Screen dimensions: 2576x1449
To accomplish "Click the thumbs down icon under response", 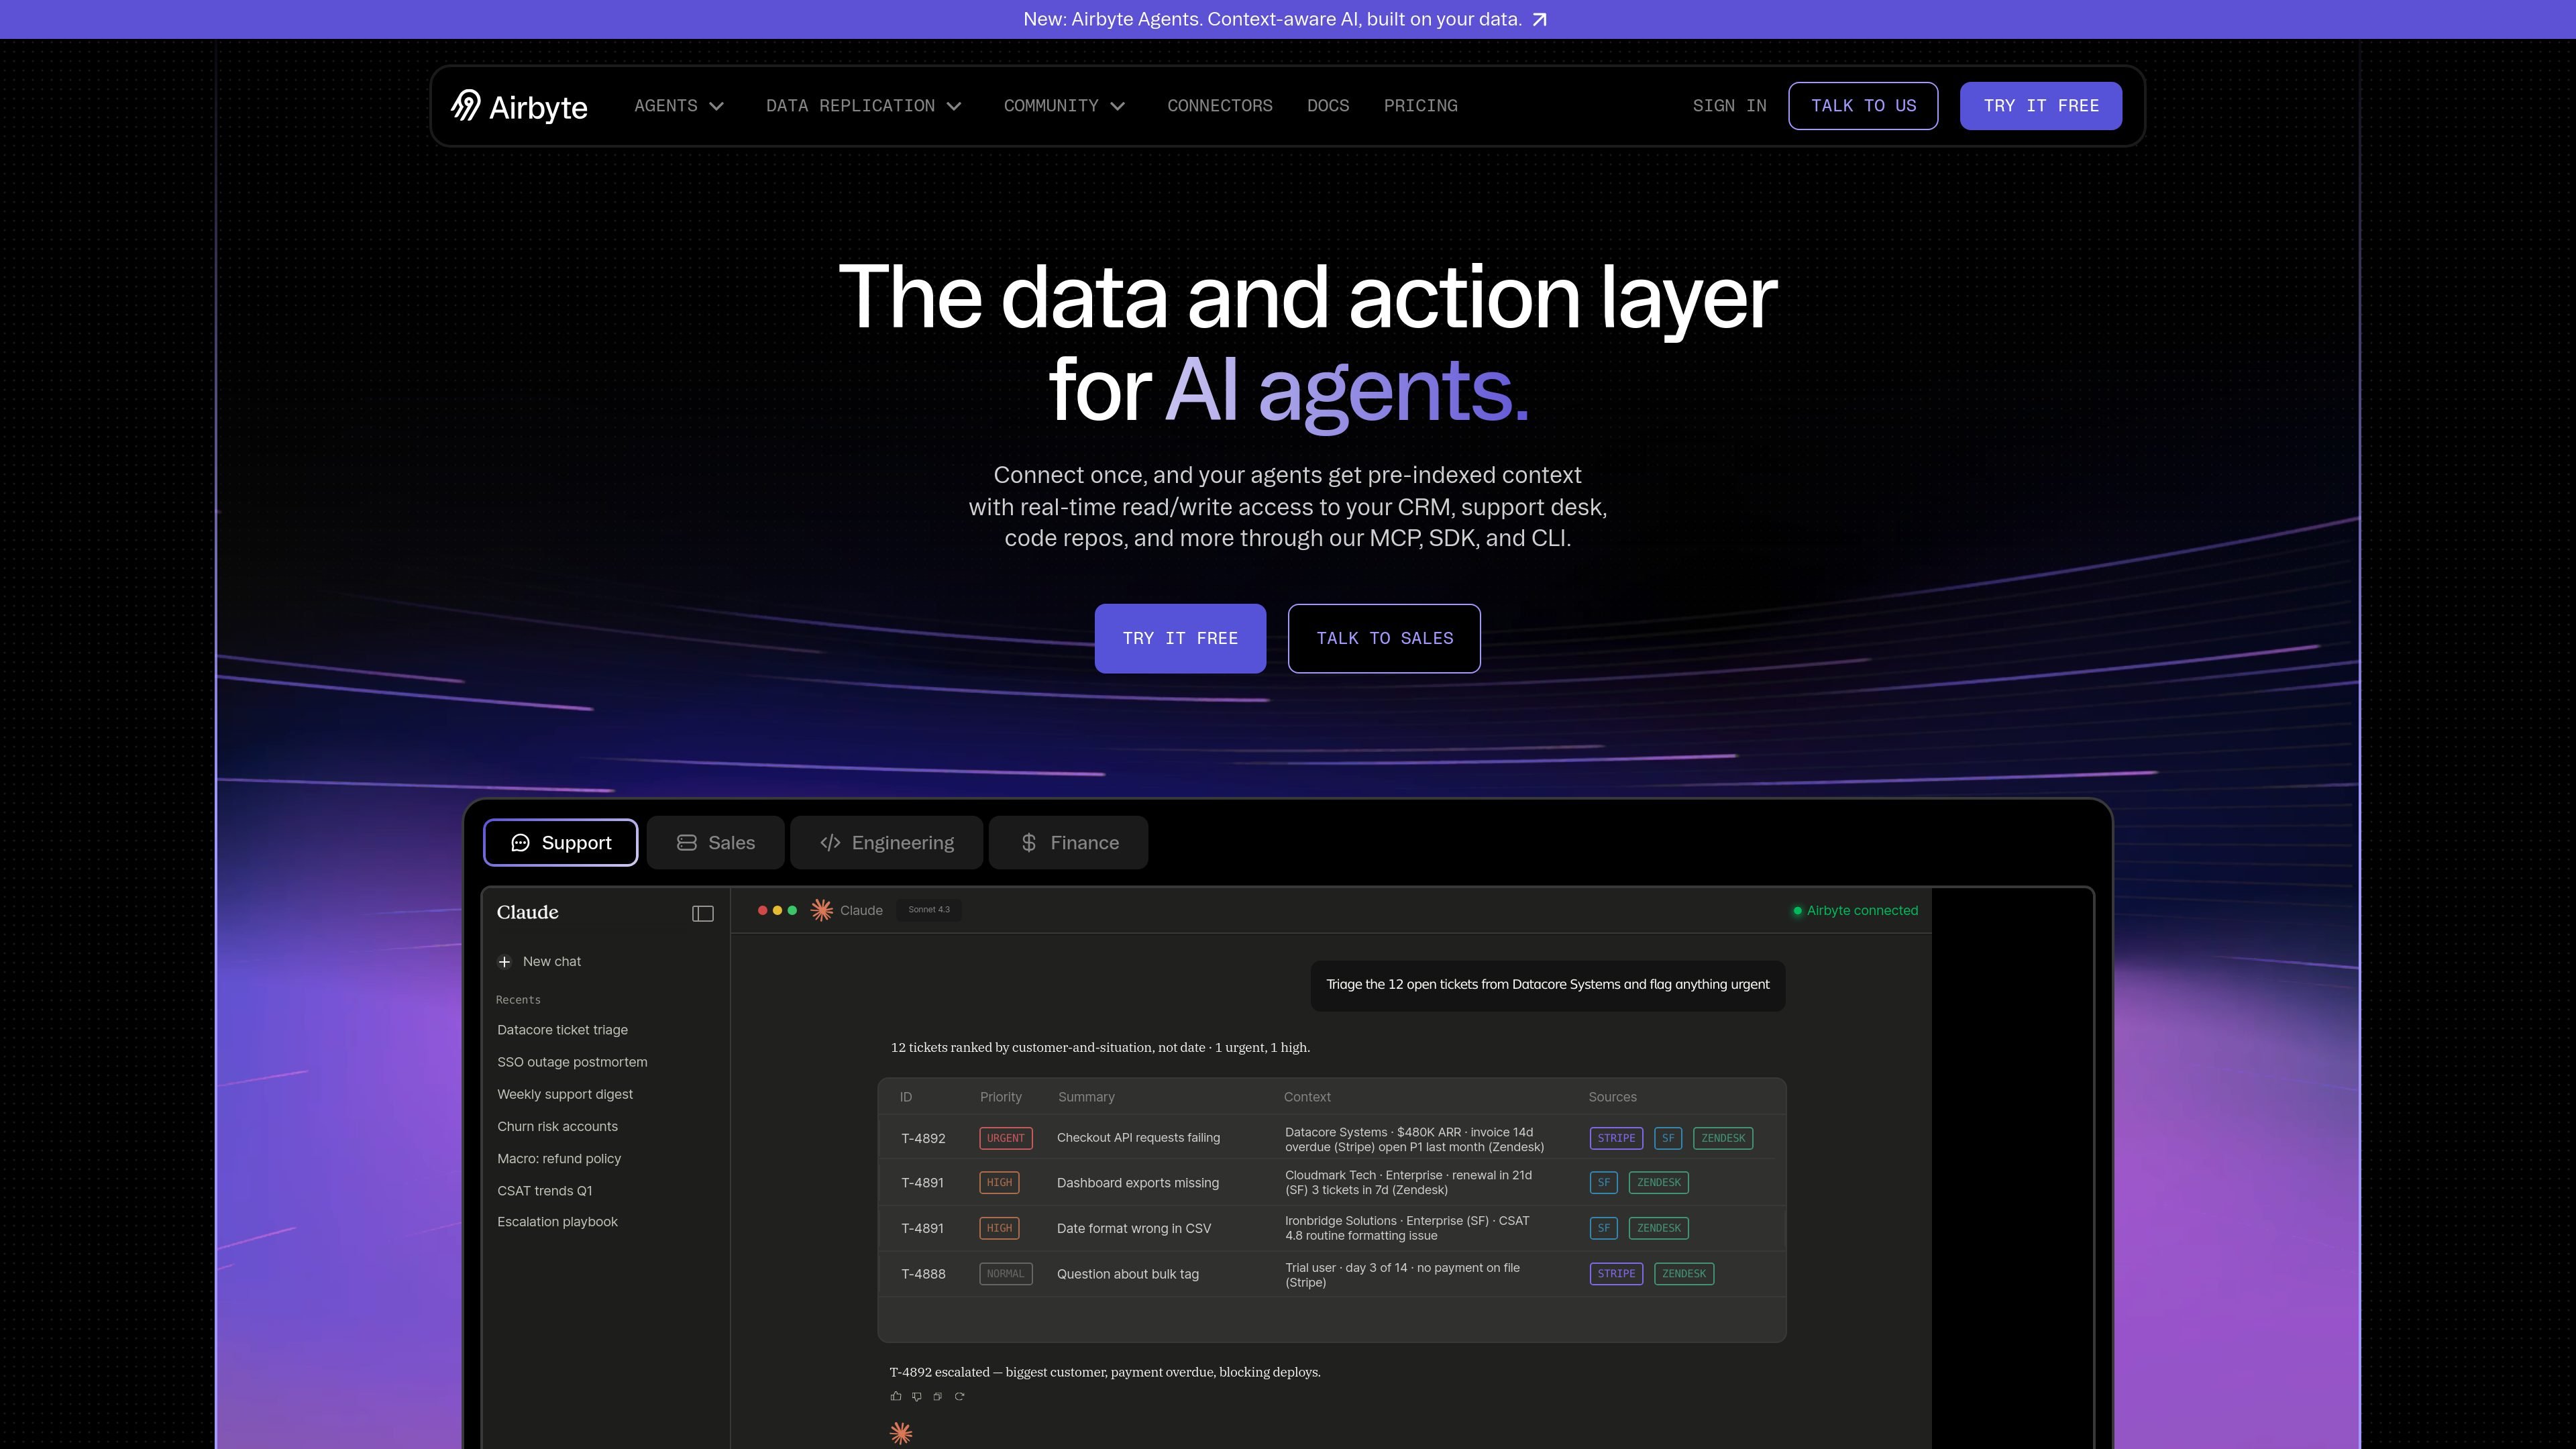I will click(916, 1396).
